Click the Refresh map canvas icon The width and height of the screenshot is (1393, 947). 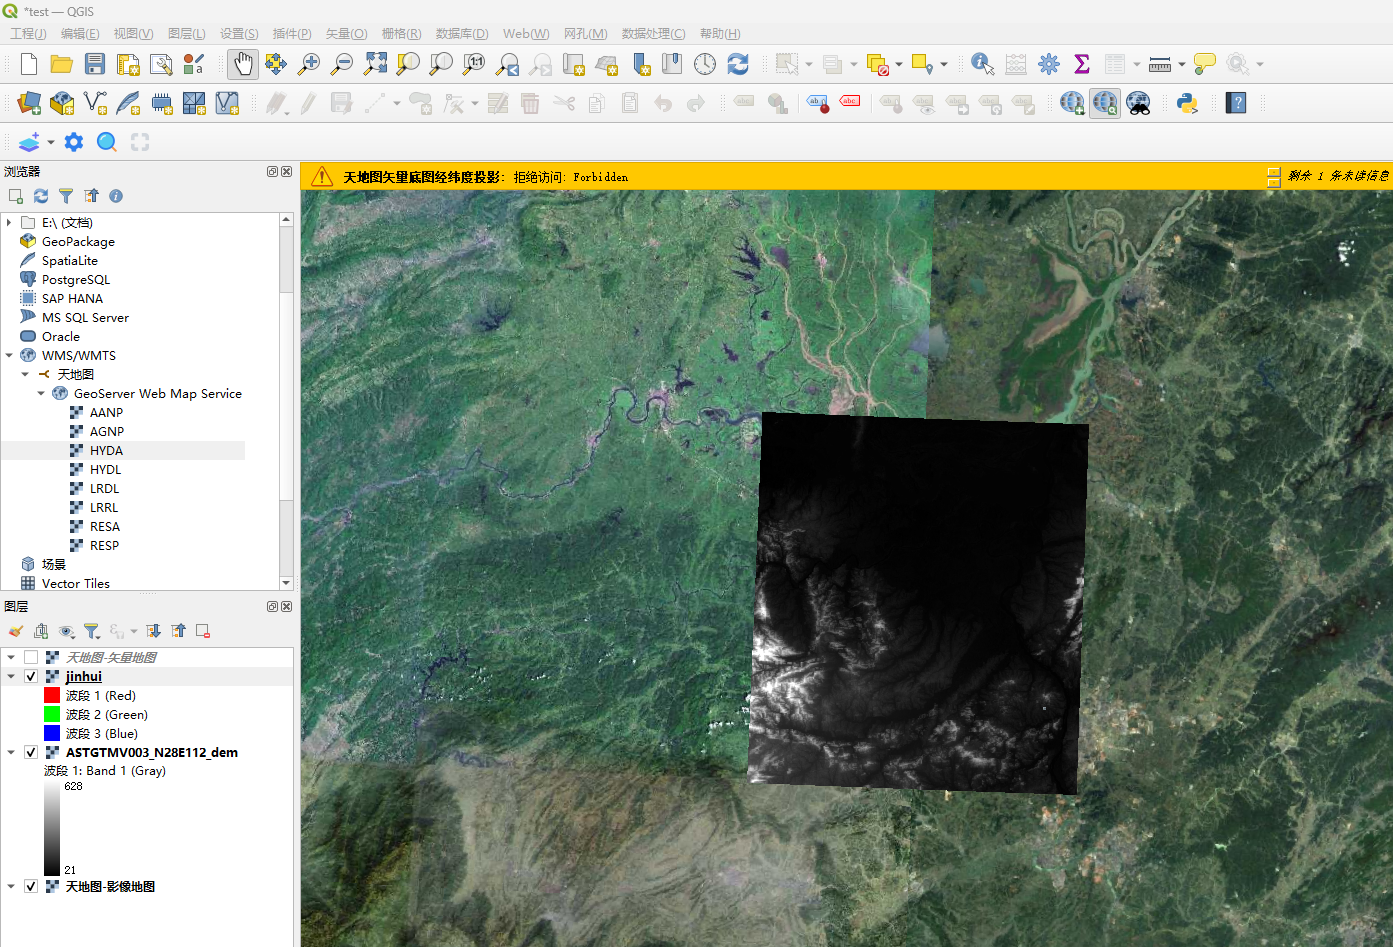(x=738, y=64)
